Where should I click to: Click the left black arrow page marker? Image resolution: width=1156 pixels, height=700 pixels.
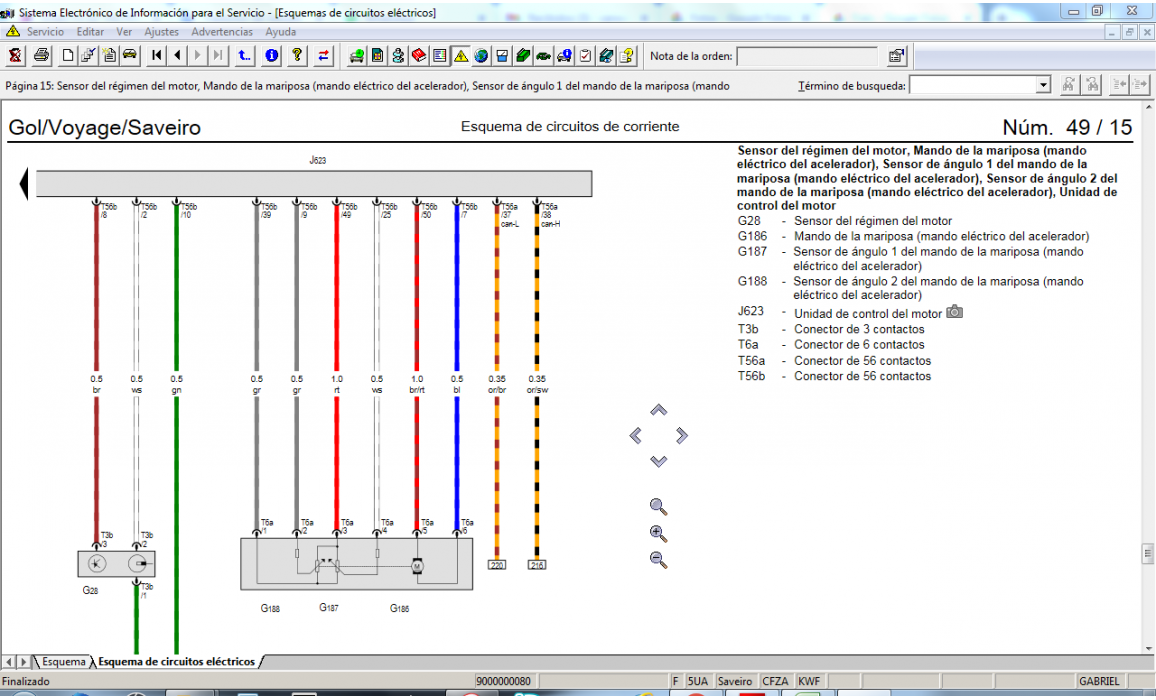click(x=22, y=184)
